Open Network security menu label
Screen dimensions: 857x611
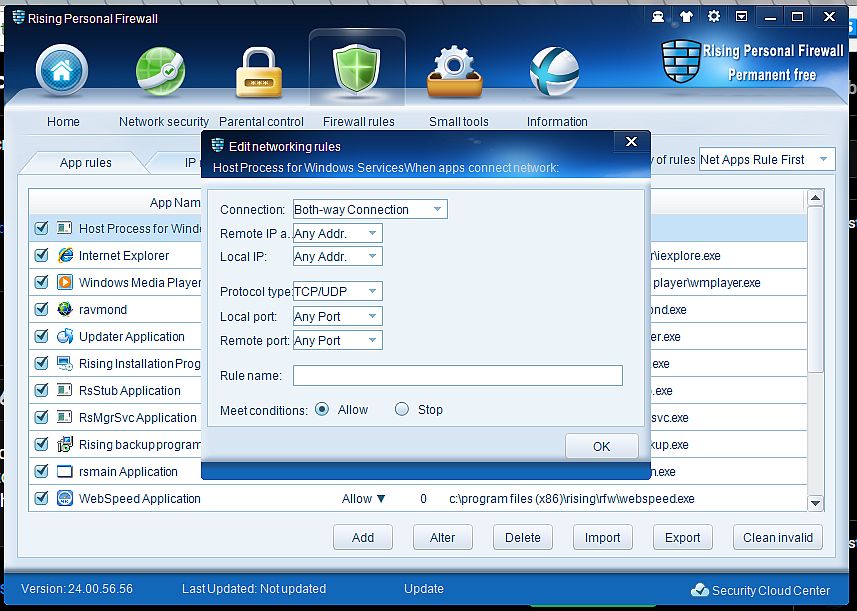[164, 121]
